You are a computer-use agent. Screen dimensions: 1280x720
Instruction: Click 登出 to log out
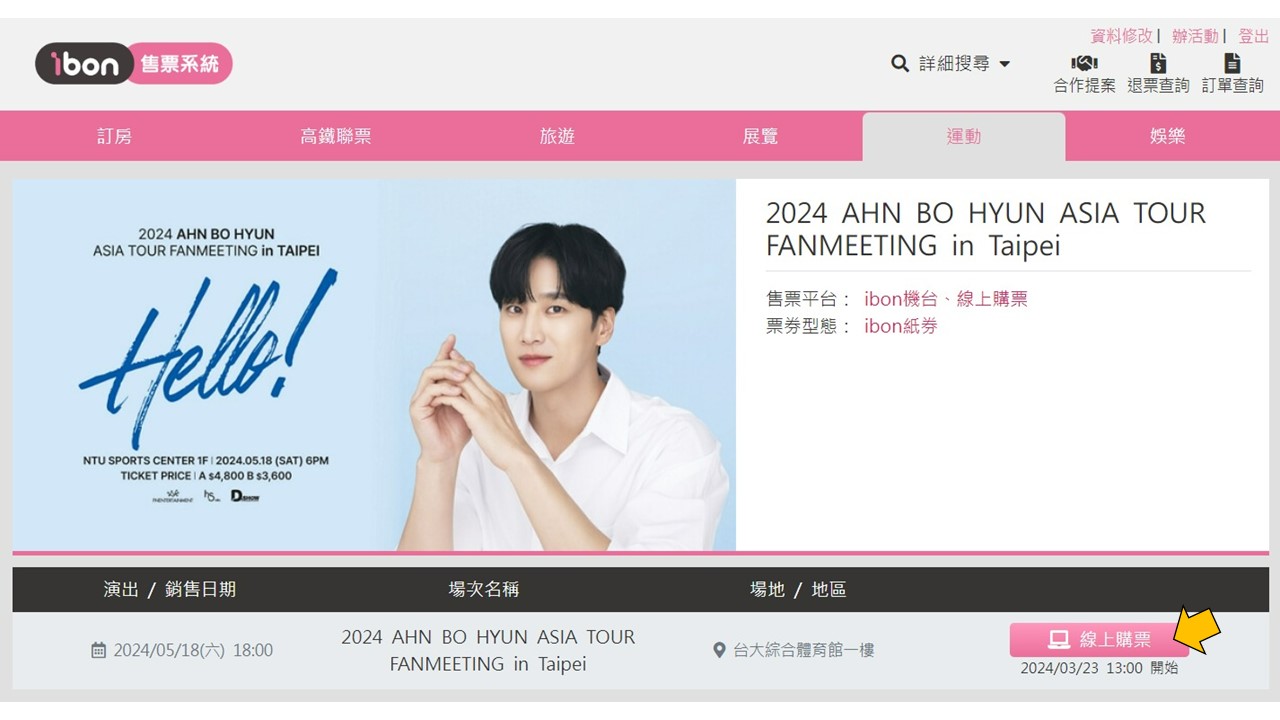pyautogui.click(x=1253, y=36)
